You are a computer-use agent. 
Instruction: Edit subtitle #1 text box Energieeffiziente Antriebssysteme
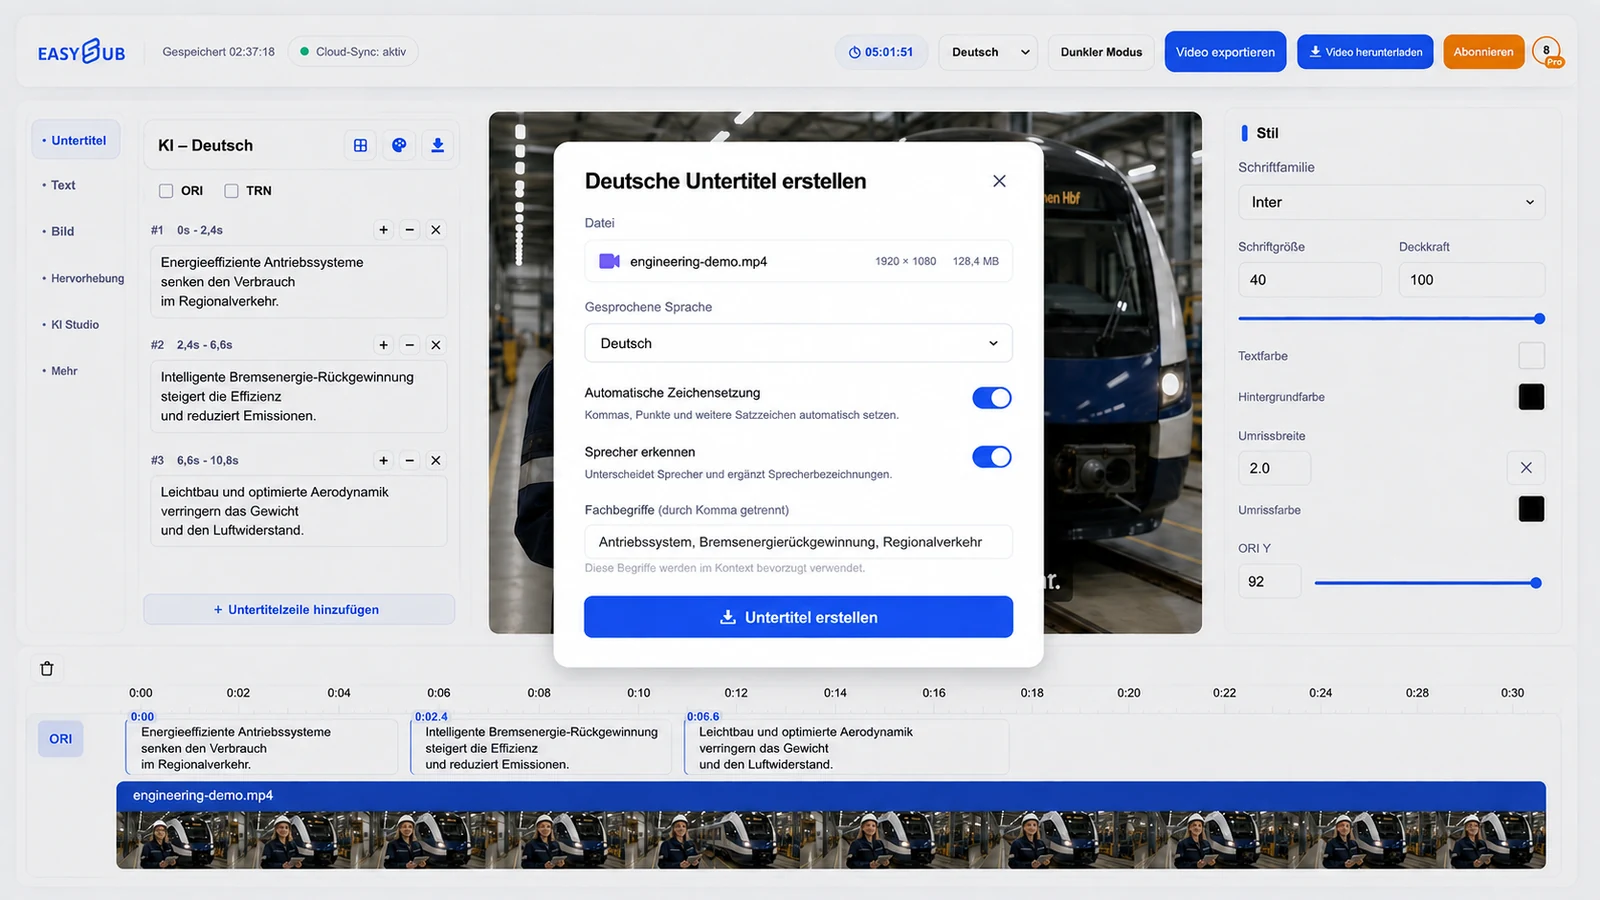coord(298,282)
